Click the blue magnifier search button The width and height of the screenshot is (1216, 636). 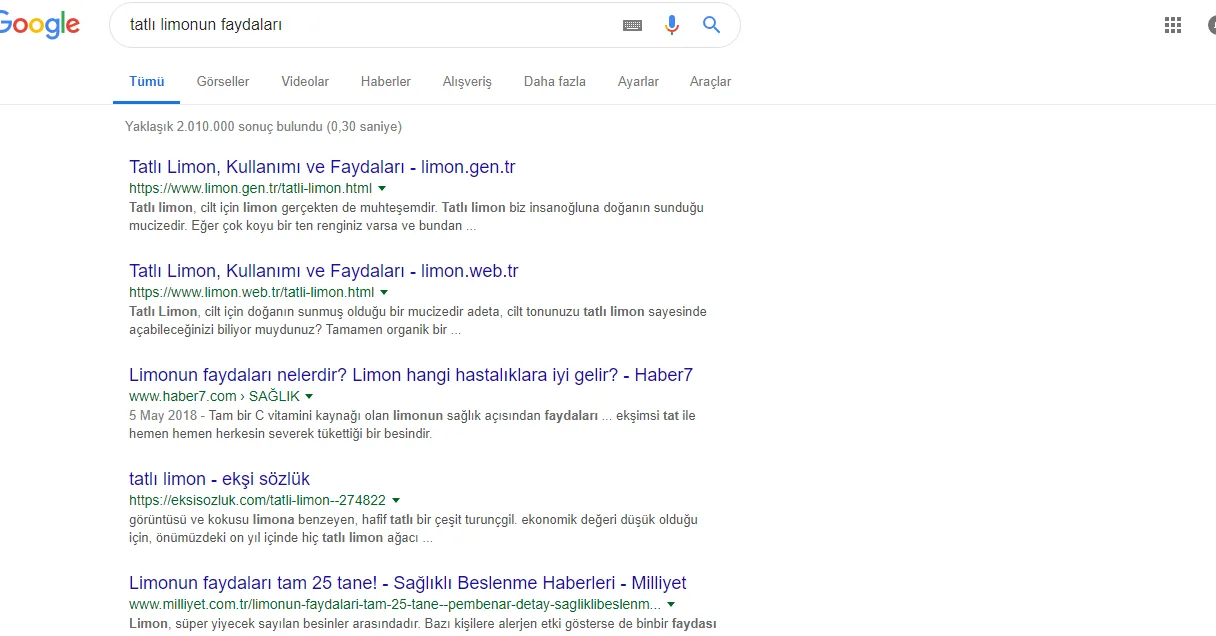[711, 25]
